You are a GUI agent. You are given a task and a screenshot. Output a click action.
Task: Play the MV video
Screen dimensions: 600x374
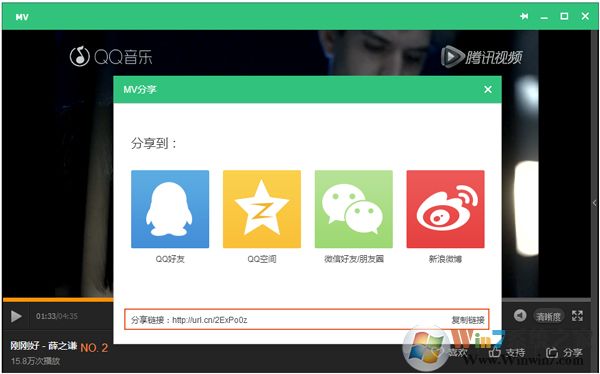pyautogui.click(x=16, y=316)
